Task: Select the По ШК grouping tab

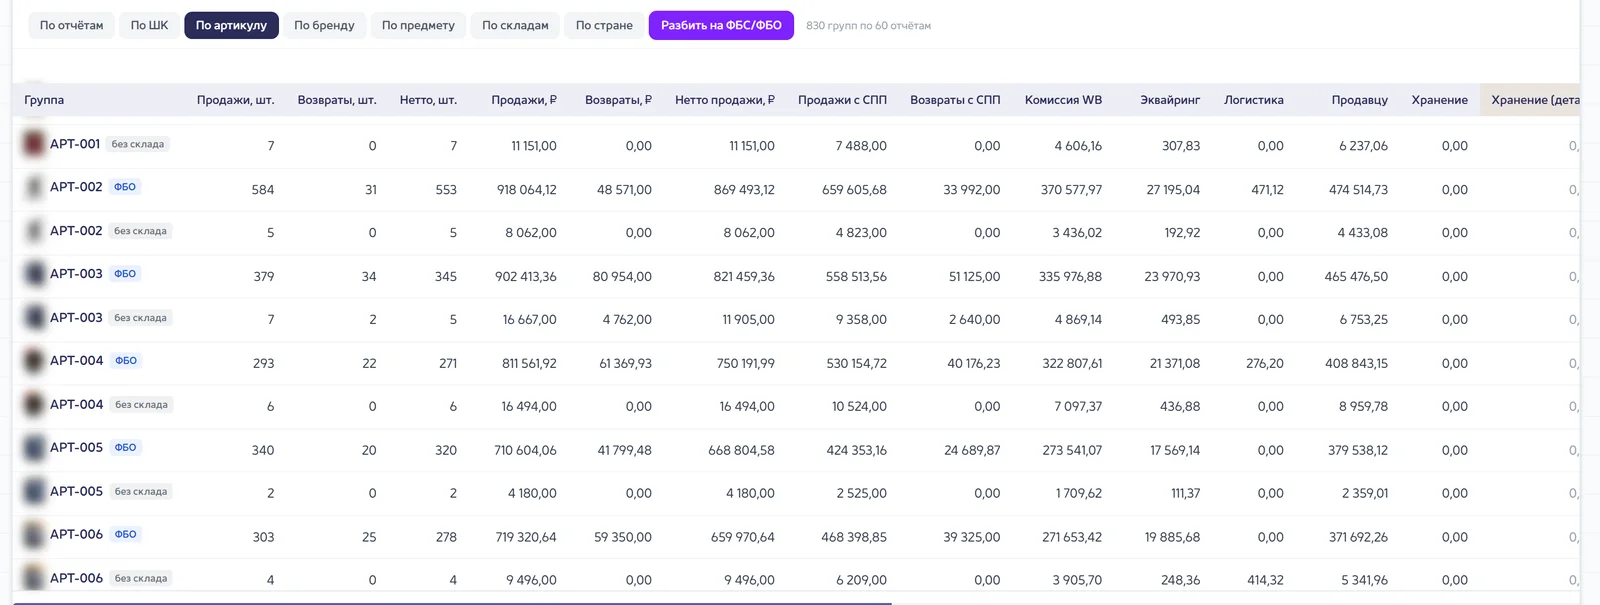Action: [149, 25]
